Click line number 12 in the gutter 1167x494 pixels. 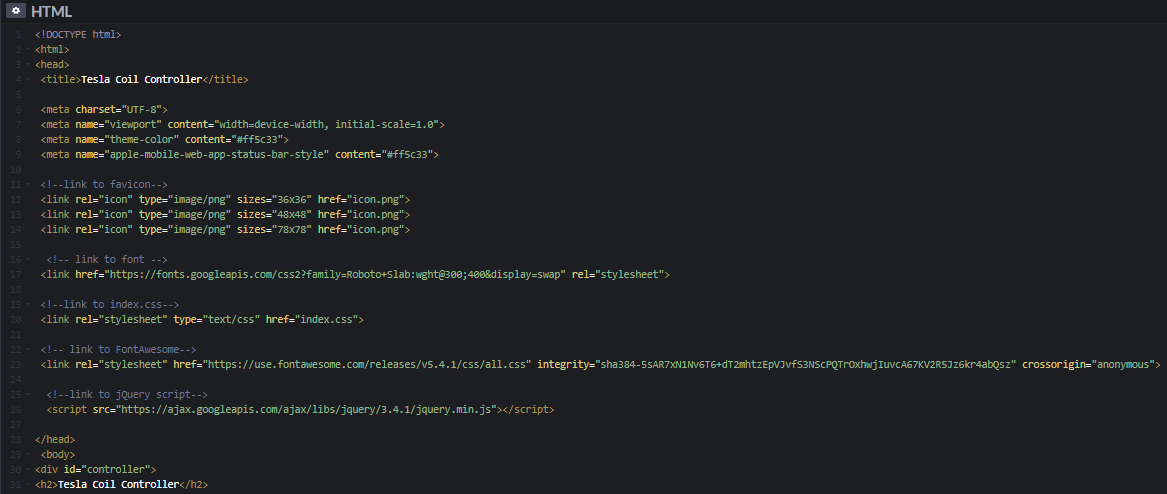pos(17,199)
